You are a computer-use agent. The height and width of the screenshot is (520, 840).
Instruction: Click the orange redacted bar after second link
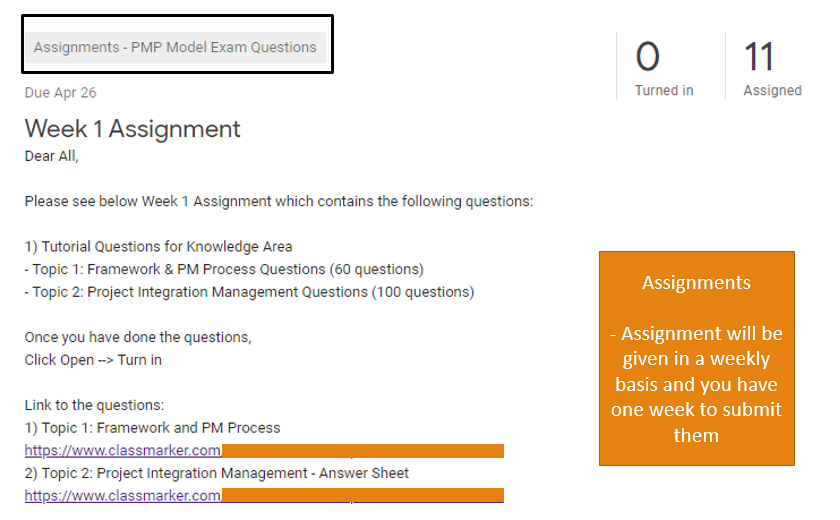(362, 495)
